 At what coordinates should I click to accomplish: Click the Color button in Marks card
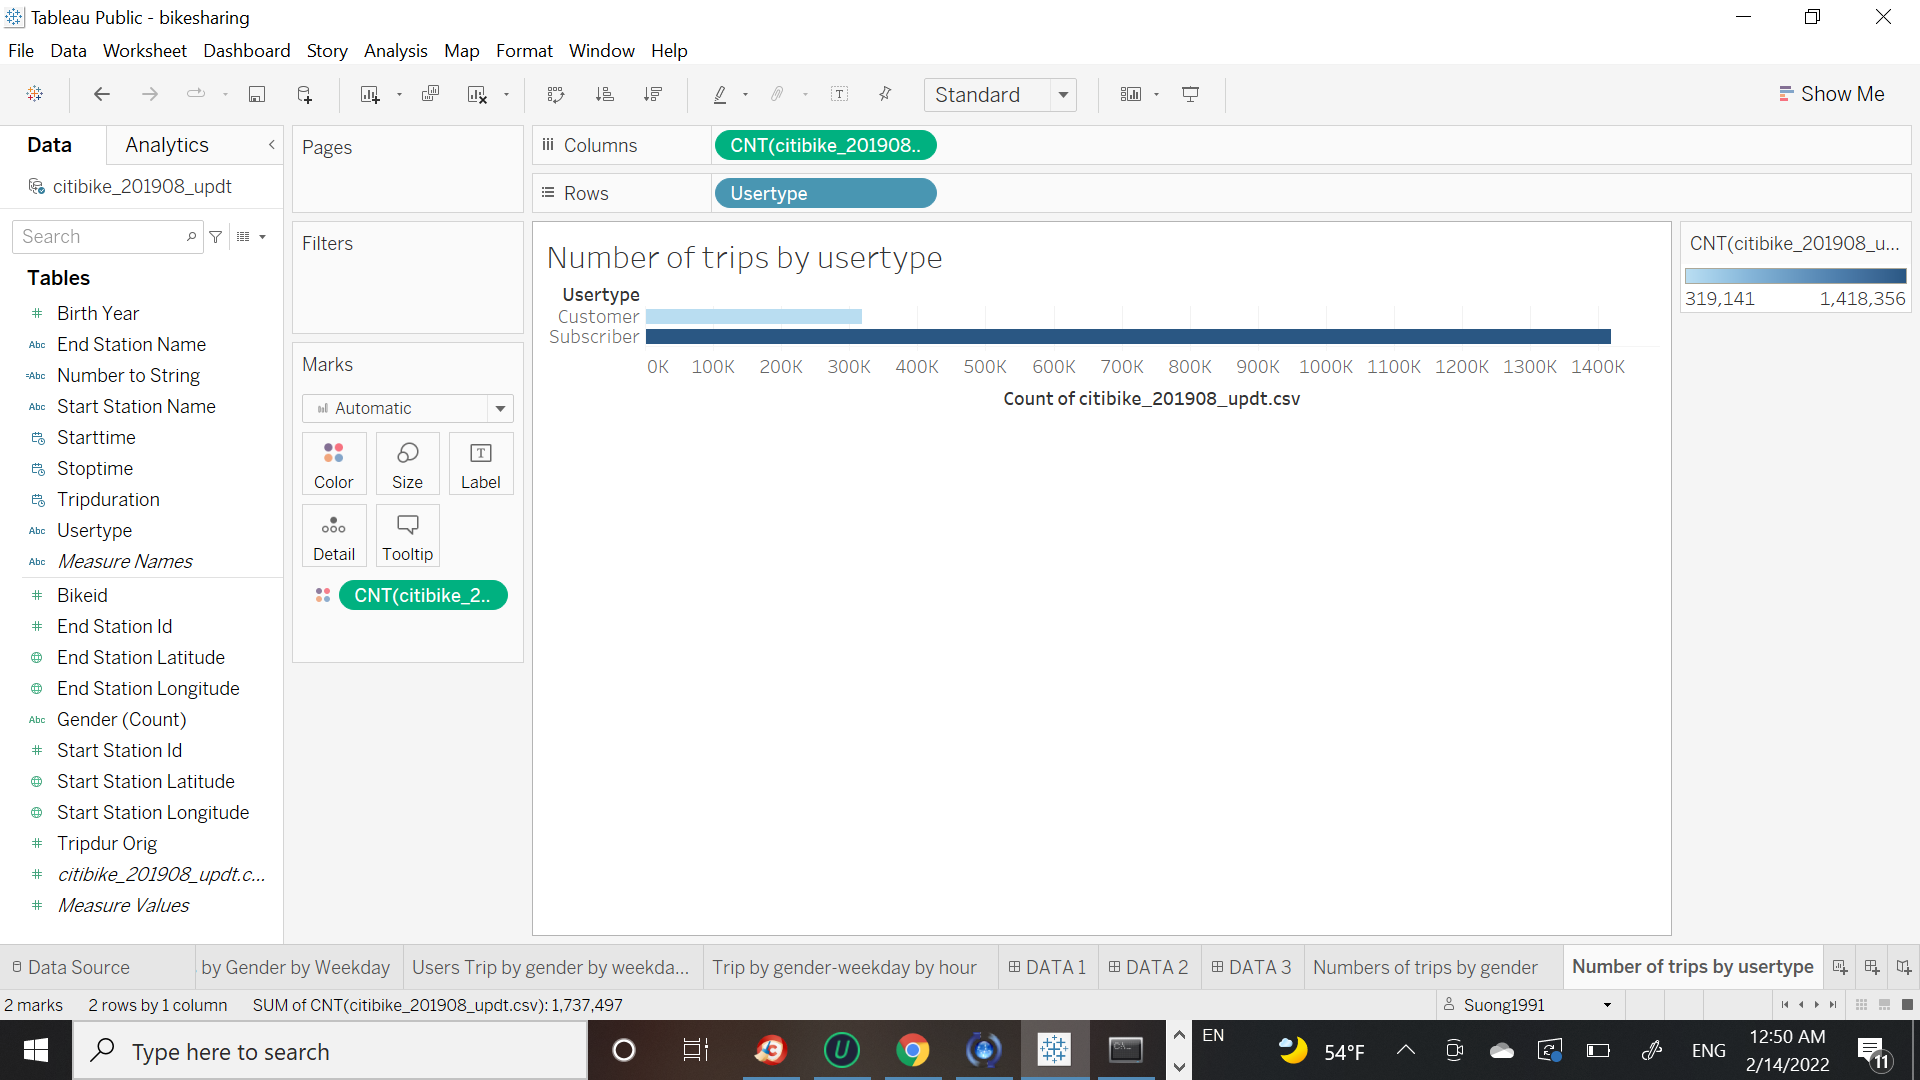pos(333,464)
